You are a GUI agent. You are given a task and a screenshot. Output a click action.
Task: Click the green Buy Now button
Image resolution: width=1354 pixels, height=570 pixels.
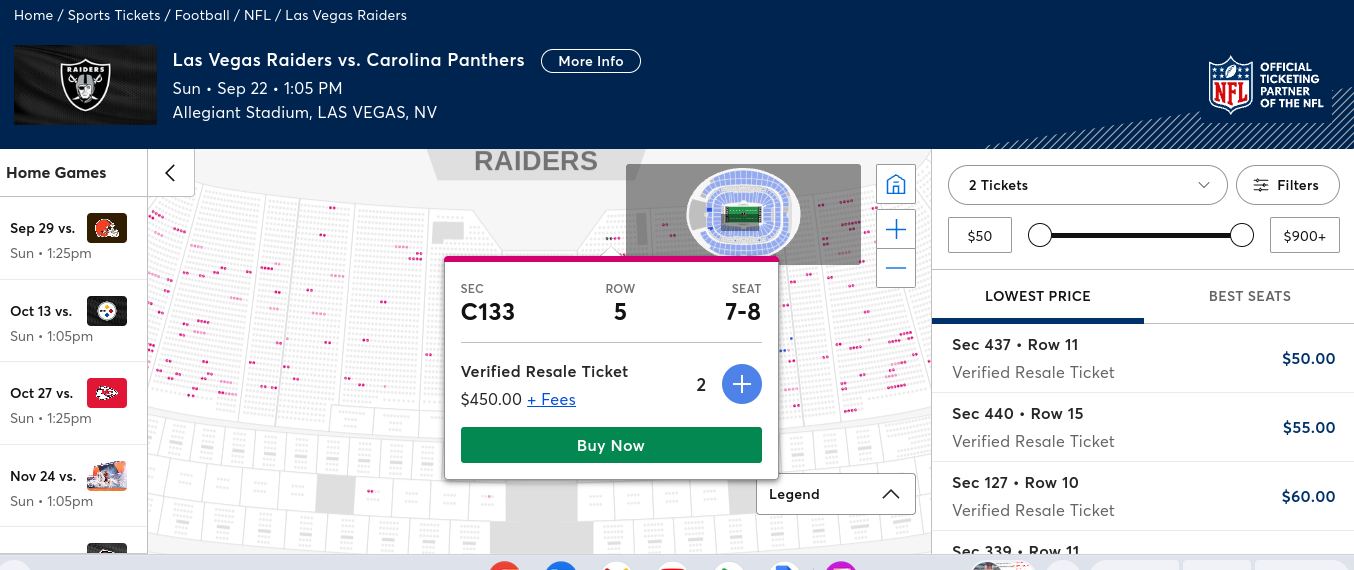pos(611,445)
